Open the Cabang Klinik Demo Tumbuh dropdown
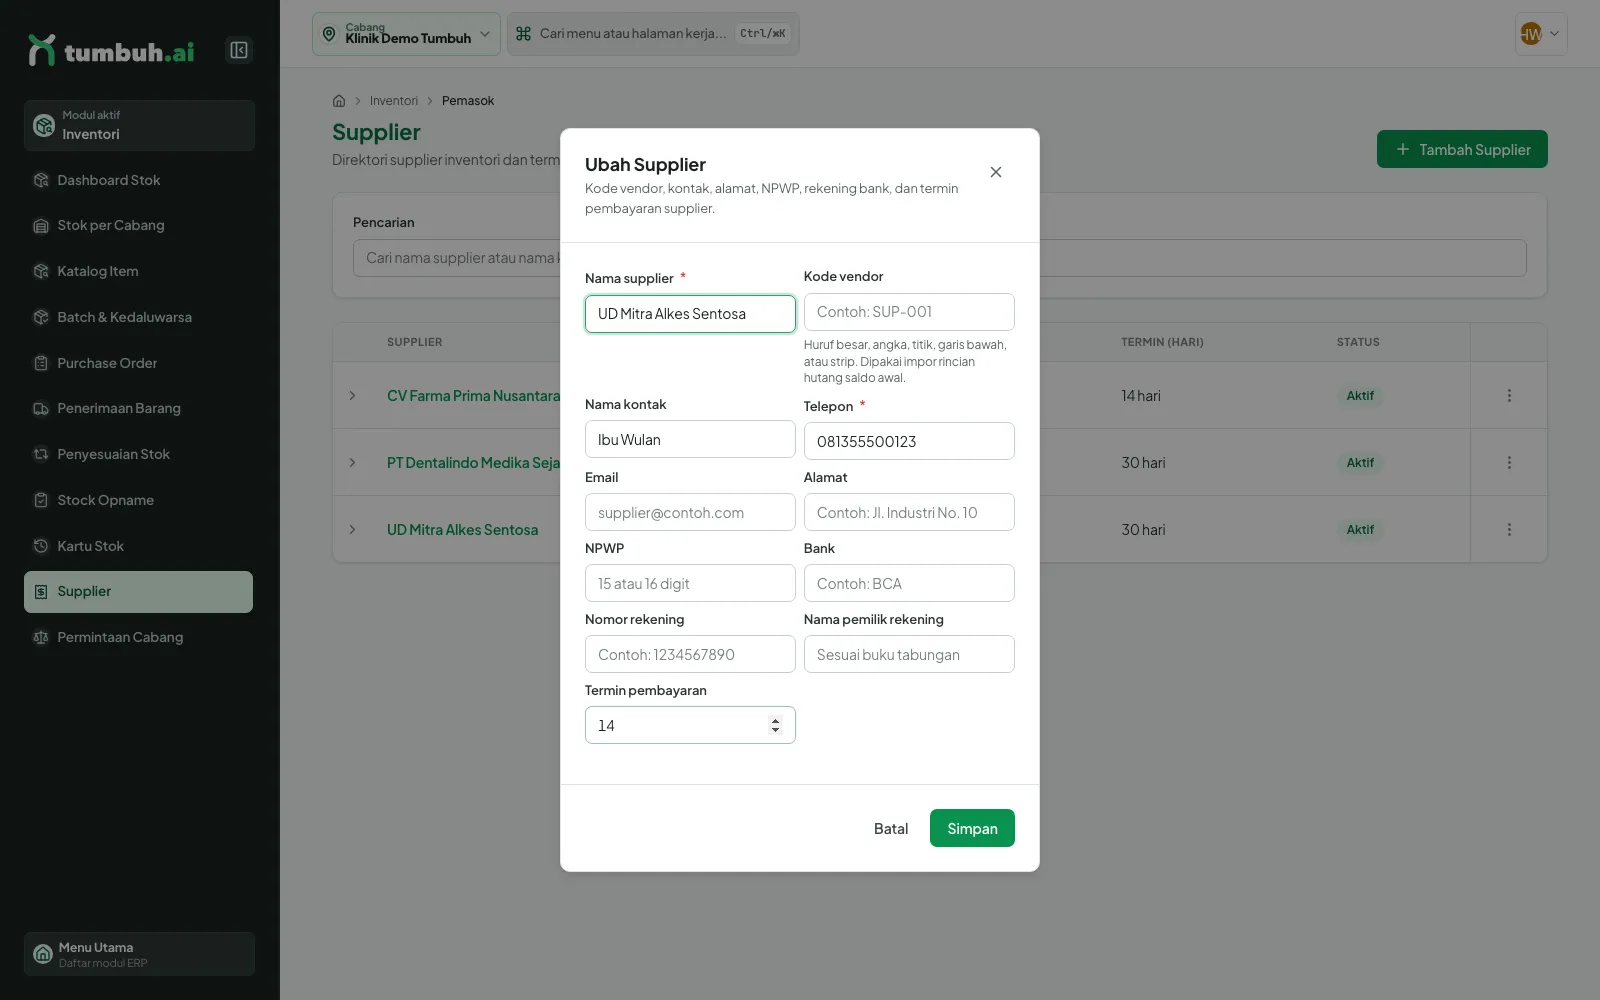The width and height of the screenshot is (1600, 1000). click(406, 34)
